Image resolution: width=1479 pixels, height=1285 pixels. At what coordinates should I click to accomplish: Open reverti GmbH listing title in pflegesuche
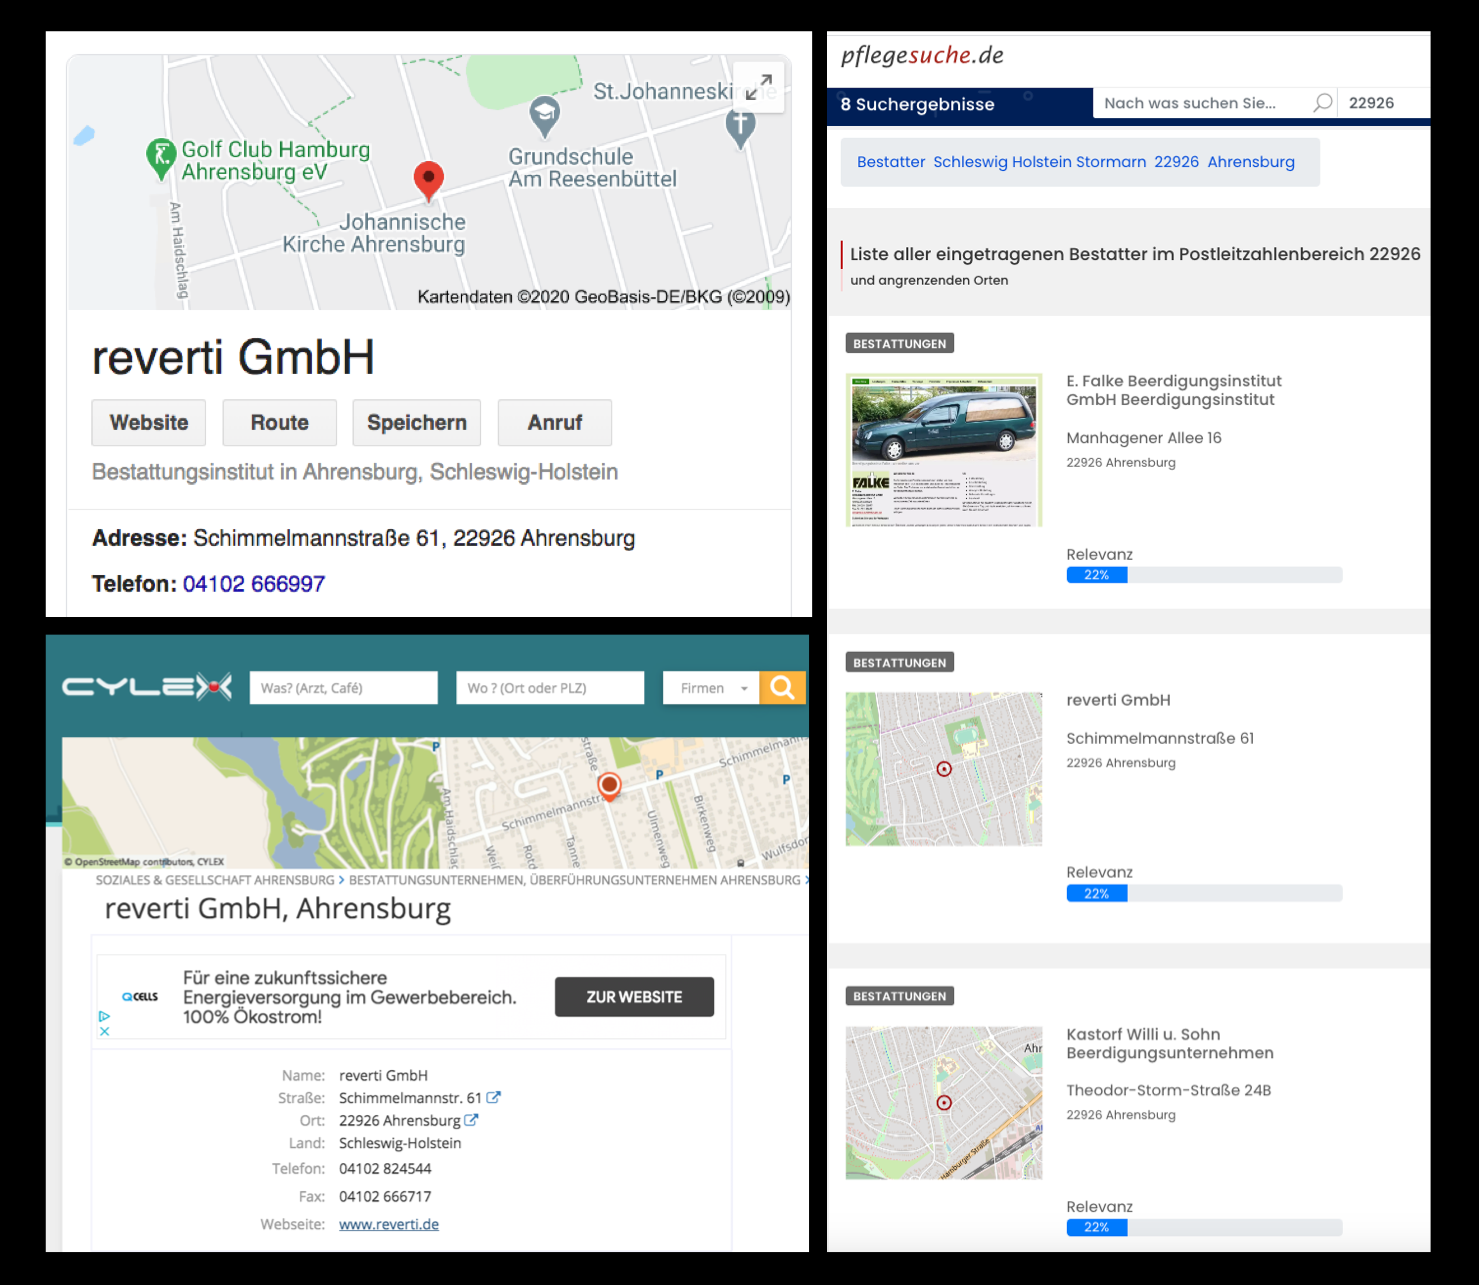[x=1118, y=700]
